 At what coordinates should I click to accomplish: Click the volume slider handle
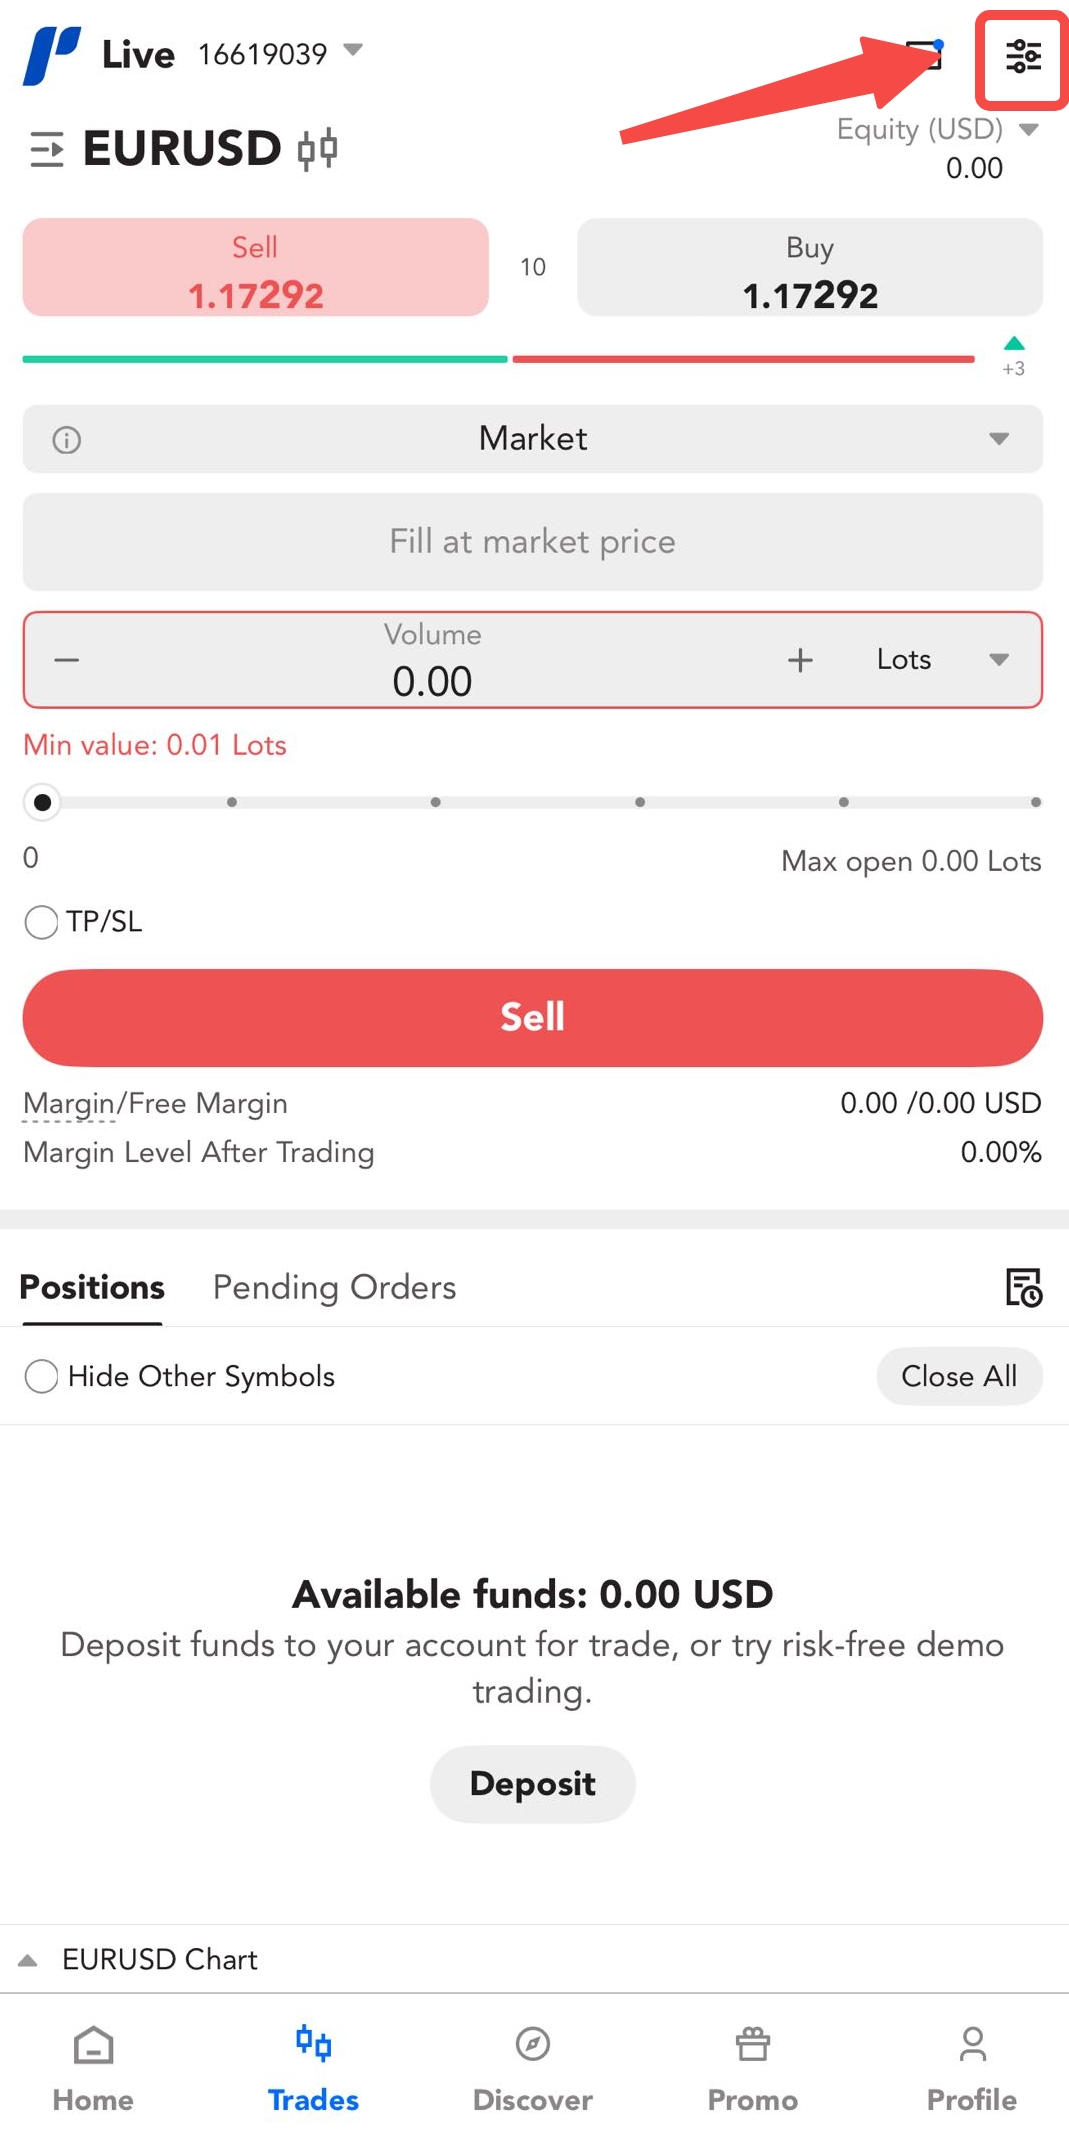pos(42,802)
